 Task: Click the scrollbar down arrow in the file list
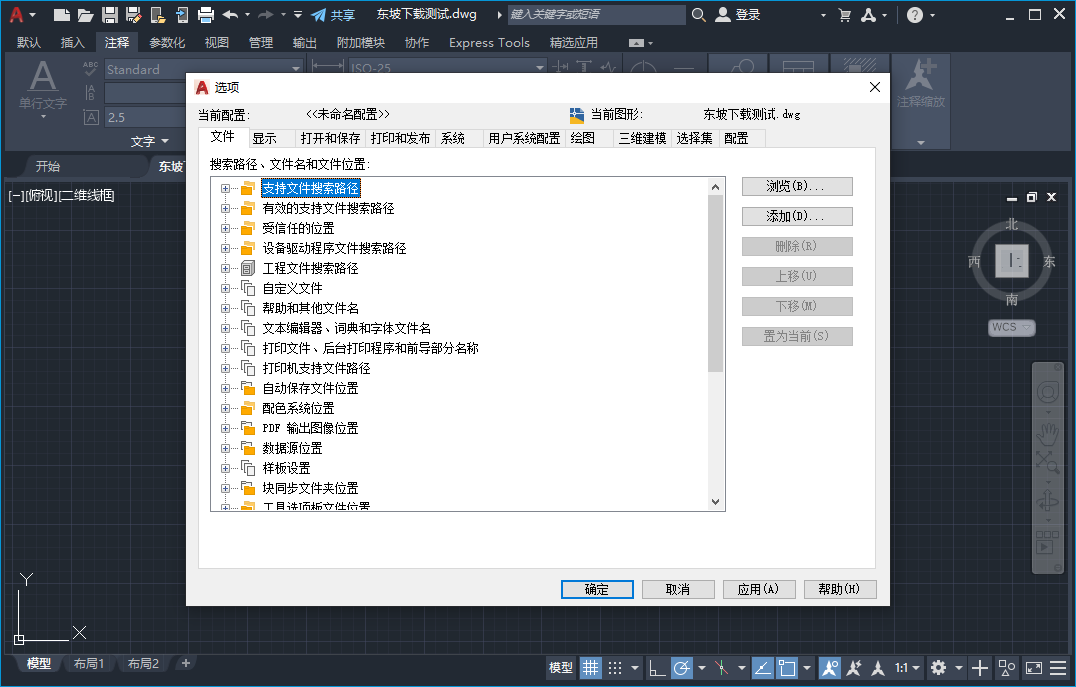715,500
